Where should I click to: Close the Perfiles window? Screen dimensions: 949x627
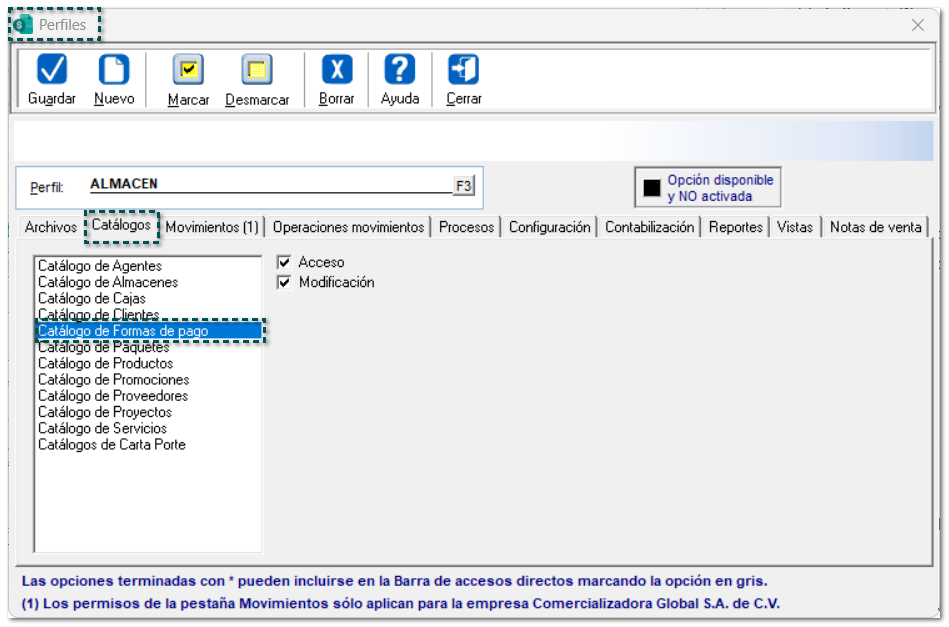(917, 25)
